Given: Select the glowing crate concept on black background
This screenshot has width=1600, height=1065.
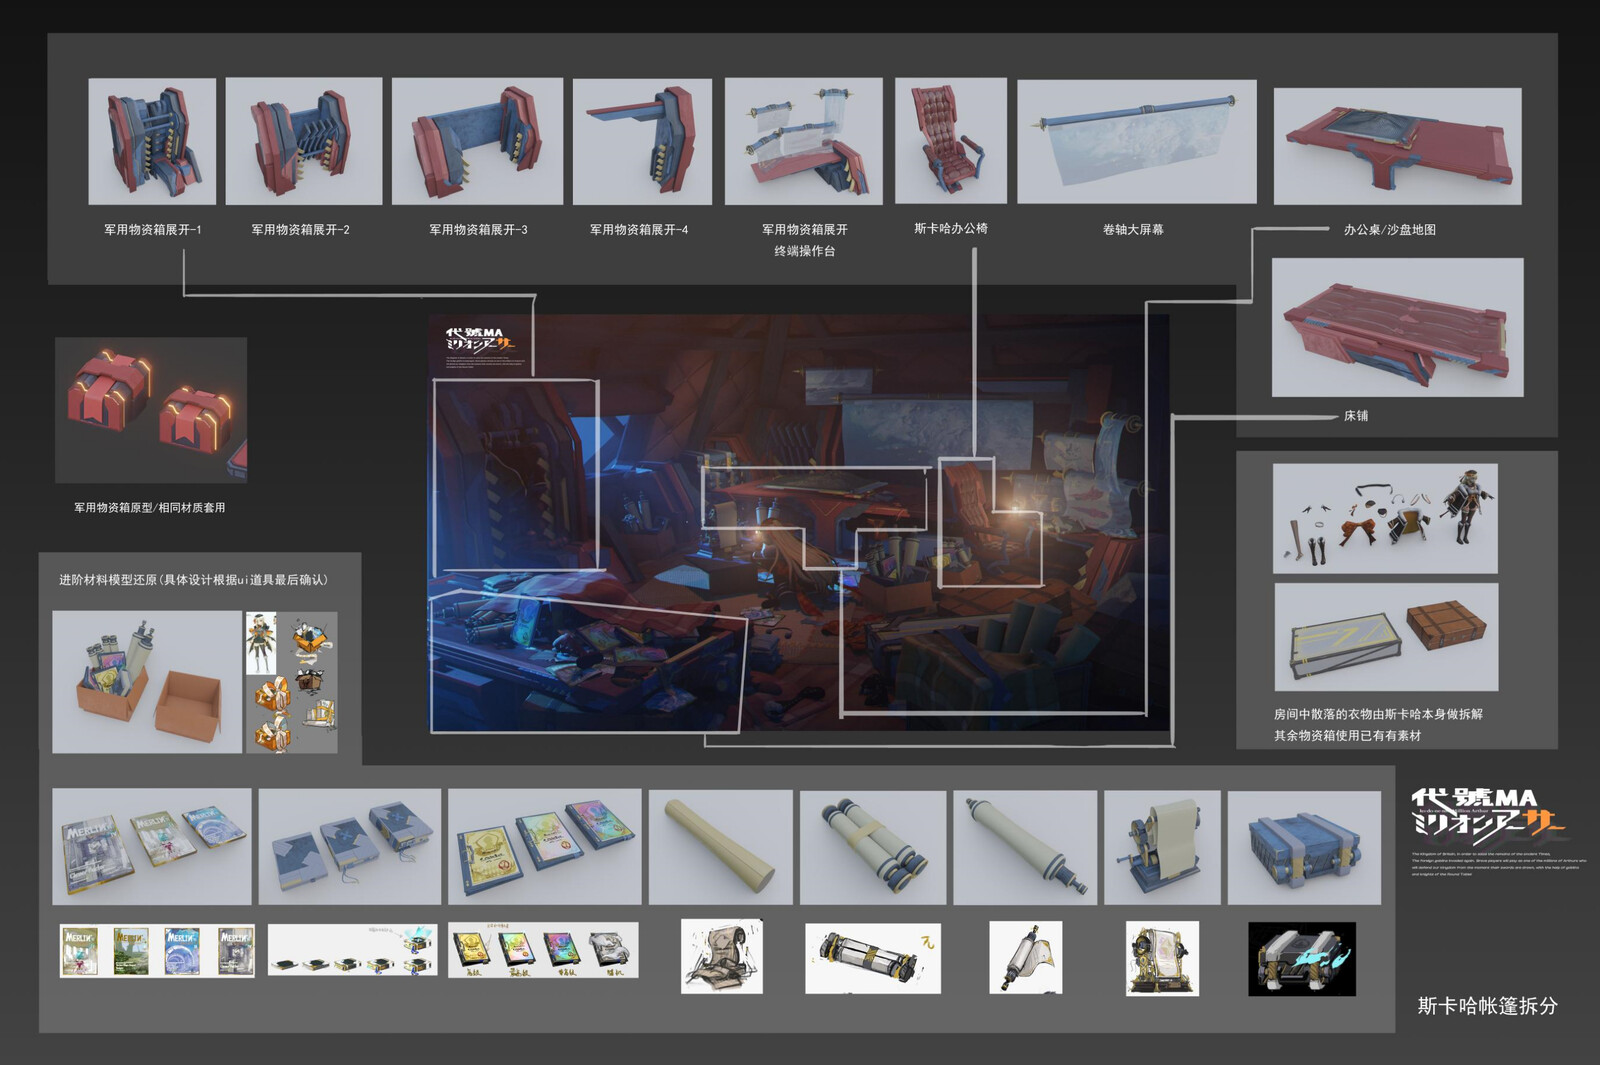Looking at the screenshot, I should (x=1302, y=959).
